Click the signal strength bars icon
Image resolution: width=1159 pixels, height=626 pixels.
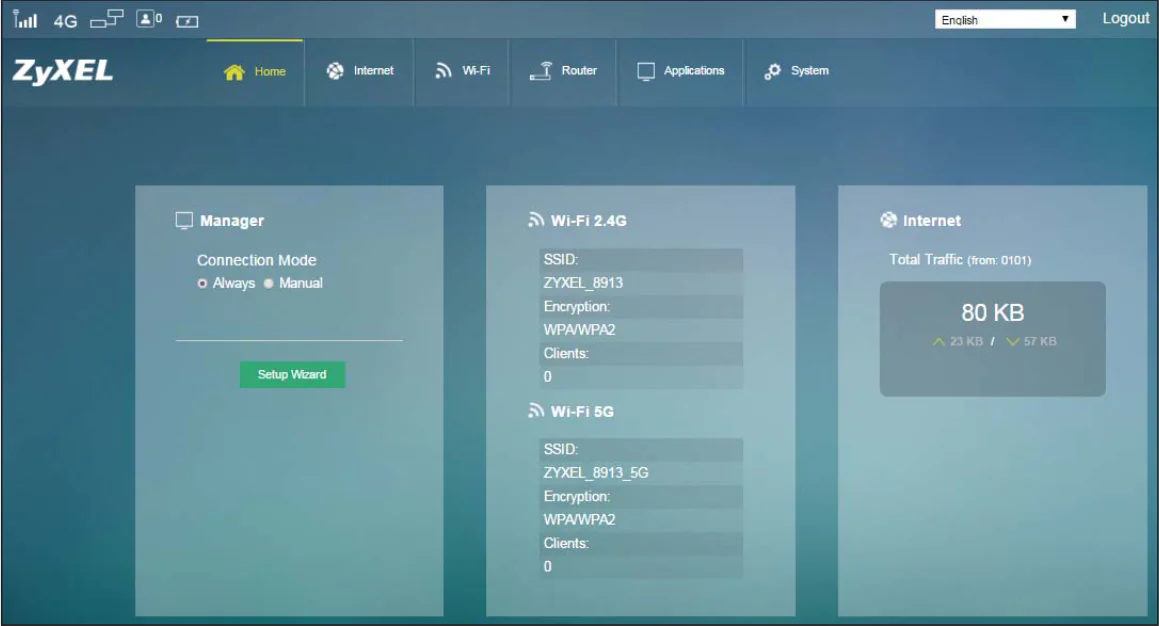24,20
